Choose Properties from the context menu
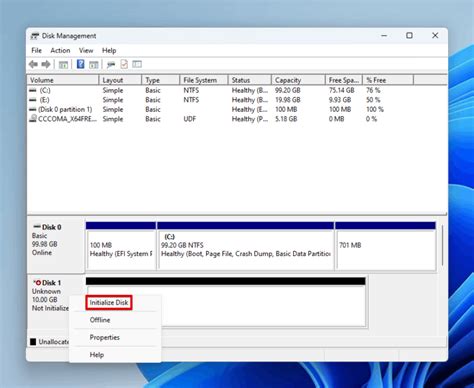This screenshot has width=474, height=388. point(104,337)
